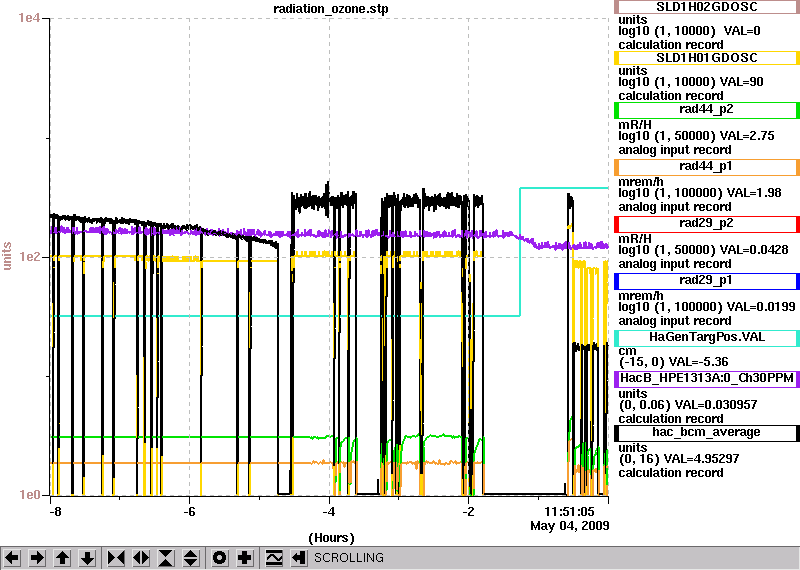The image size is (800, 570).
Task: Zoom out on time axis (outward triangles)
Action: coord(141,558)
